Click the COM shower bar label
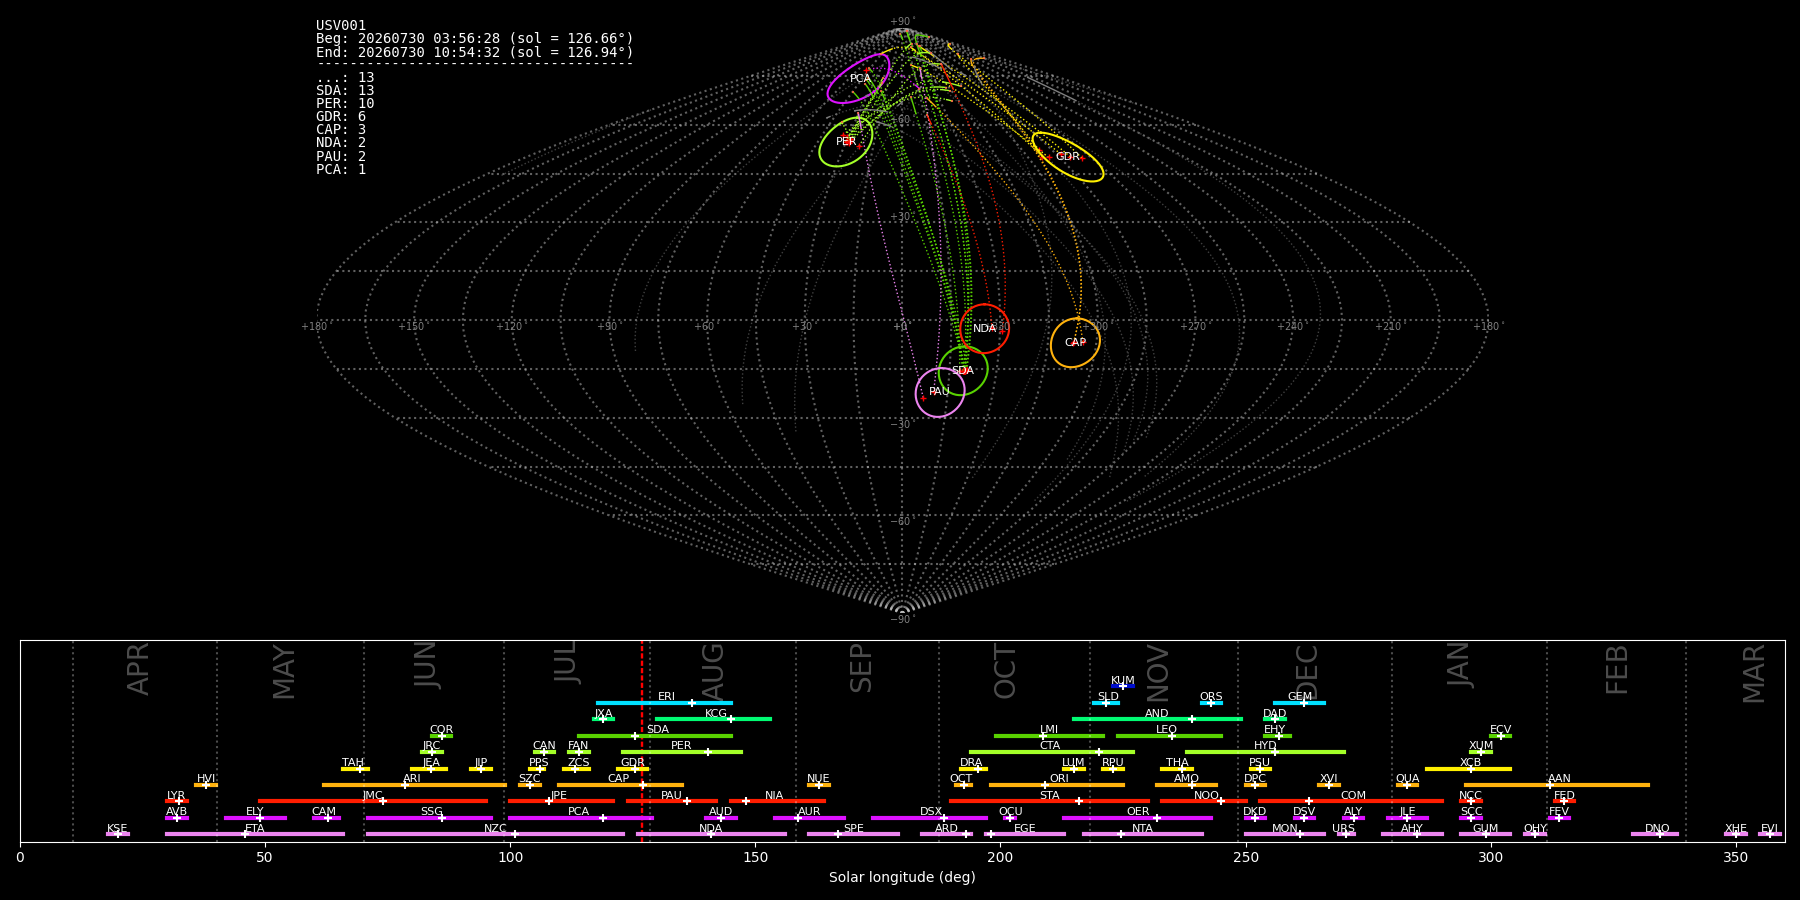This screenshot has height=900, width=1800. pyautogui.click(x=1353, y=796)
